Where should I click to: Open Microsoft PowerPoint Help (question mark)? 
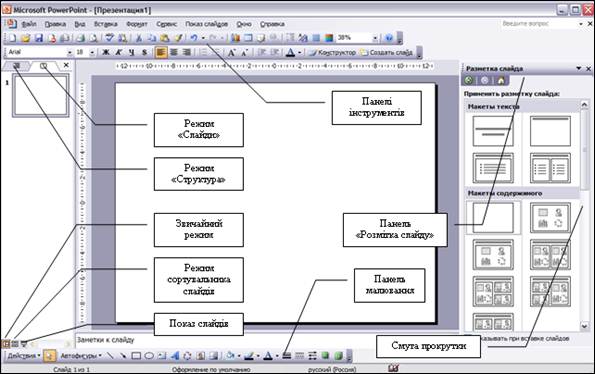click(x=389, y=38)
